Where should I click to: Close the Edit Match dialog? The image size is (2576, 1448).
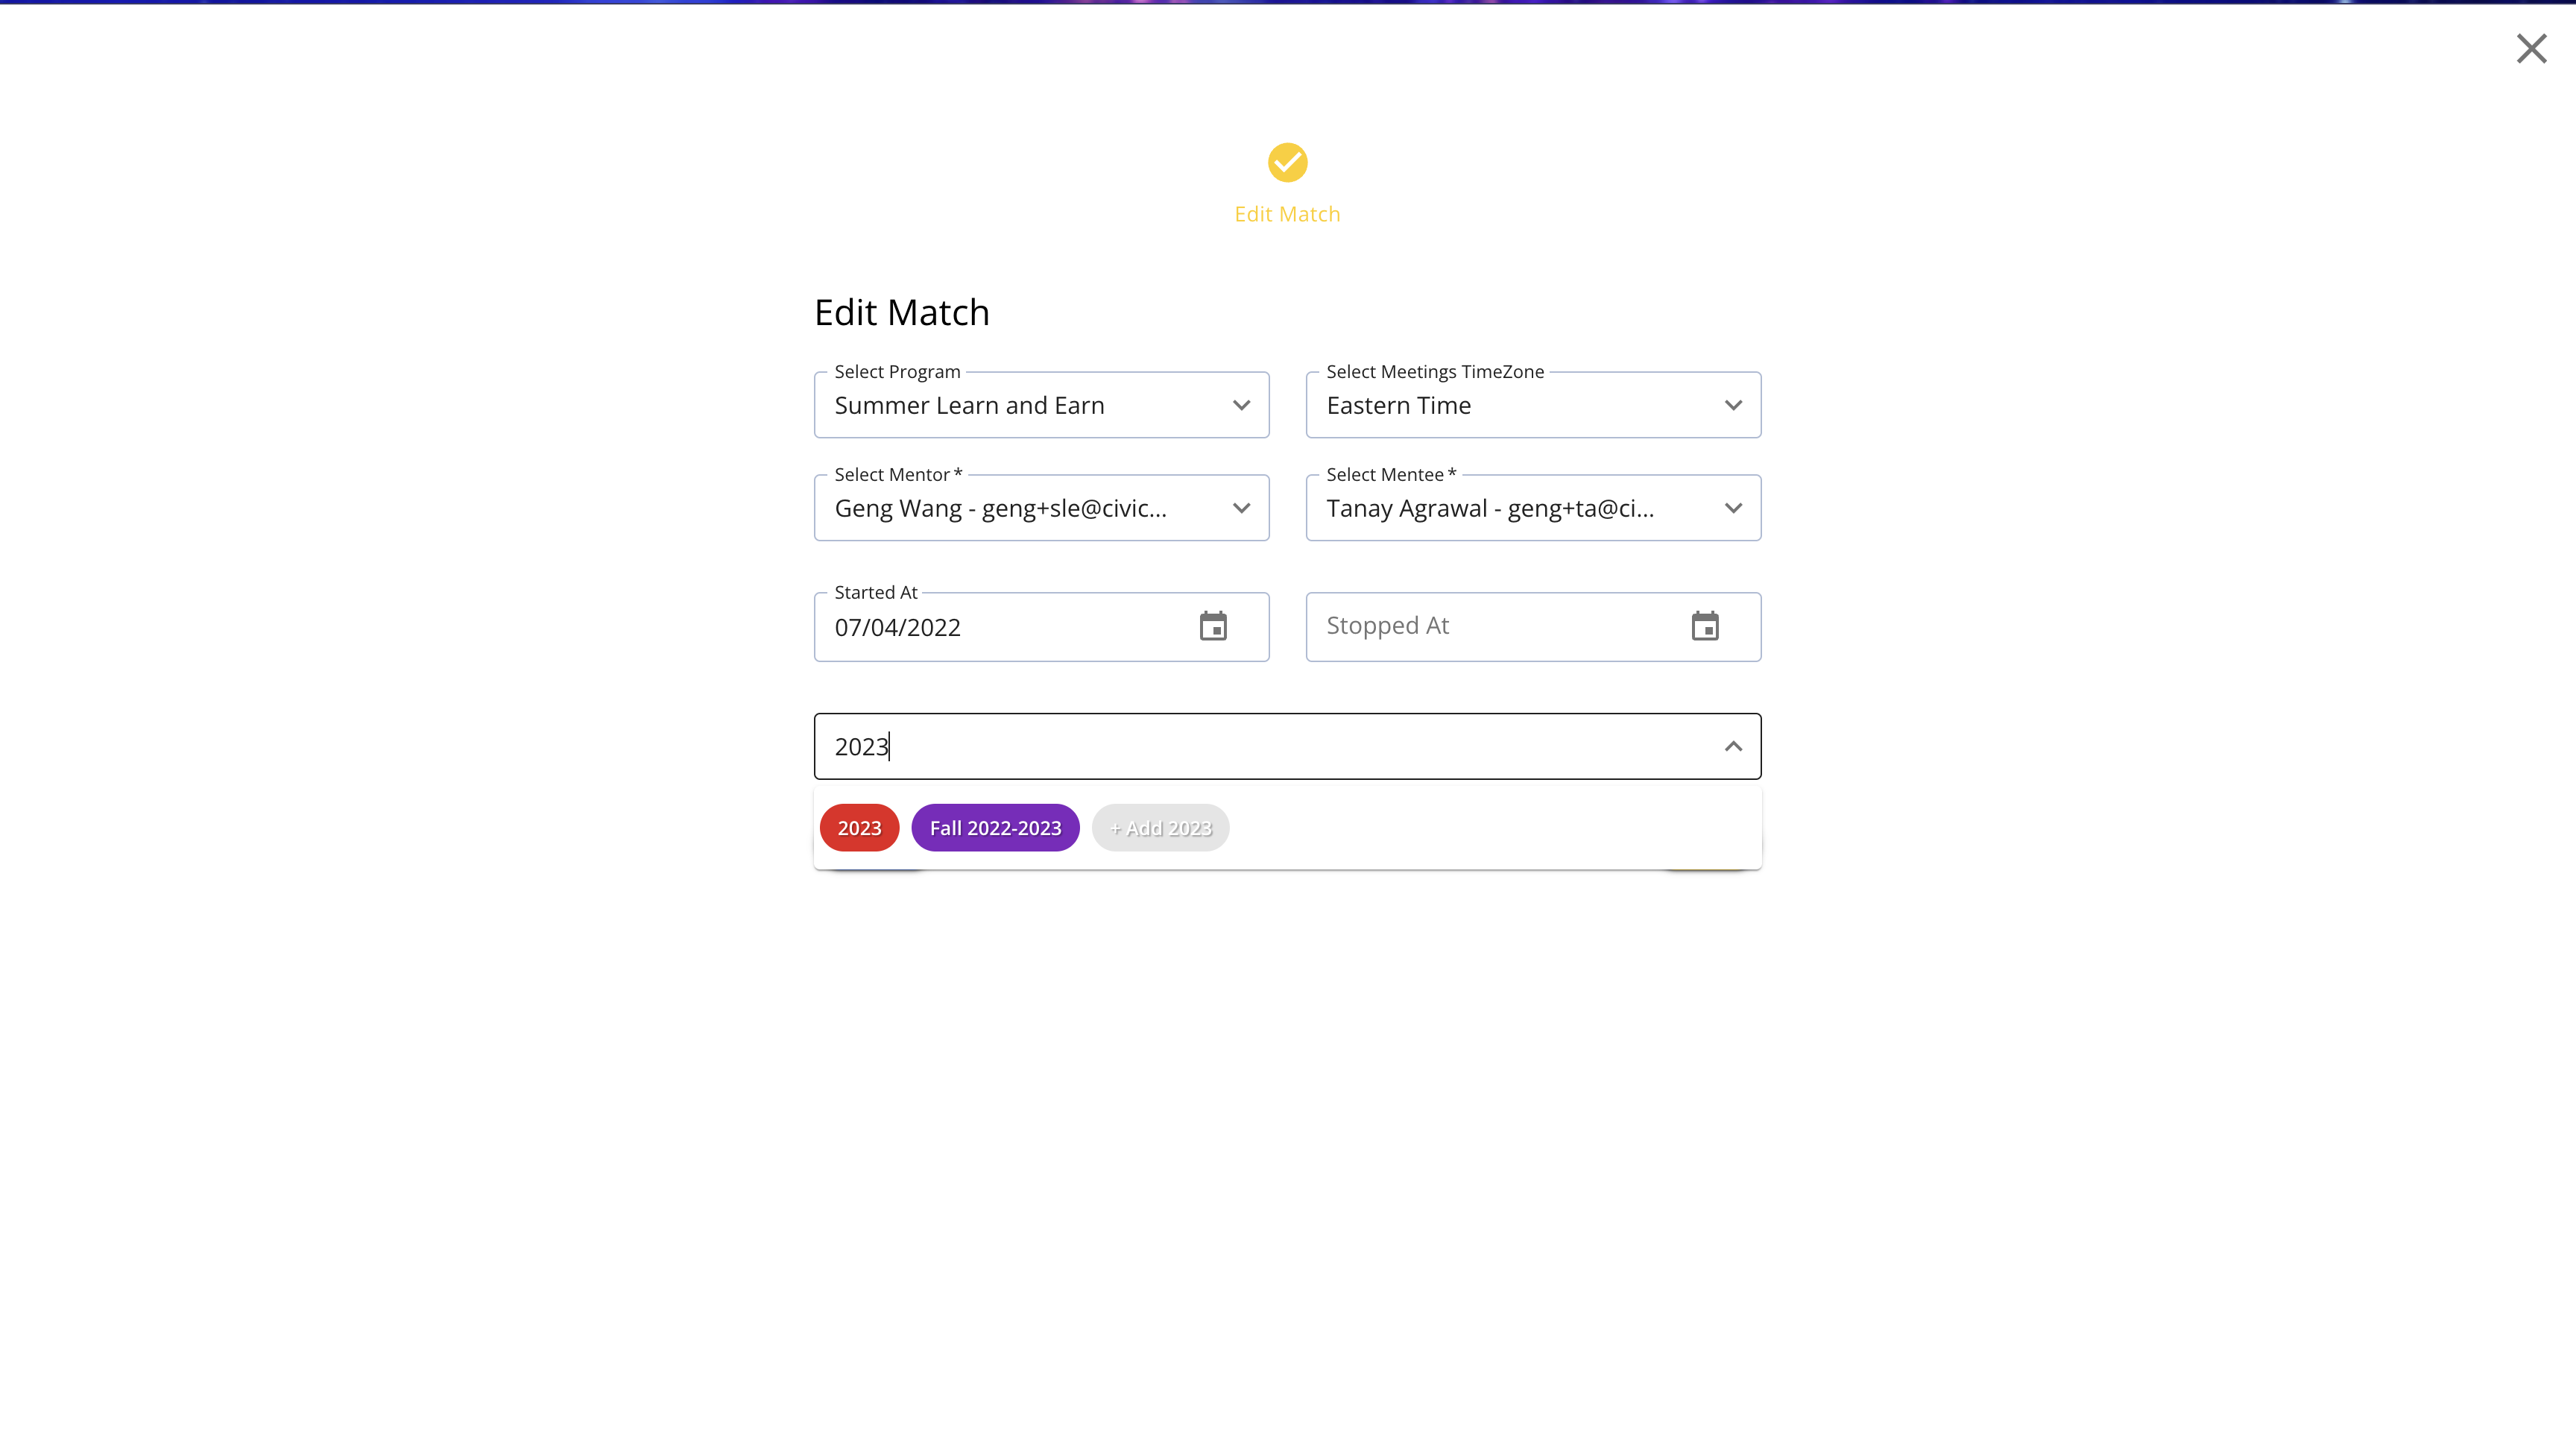[2531, 48]
